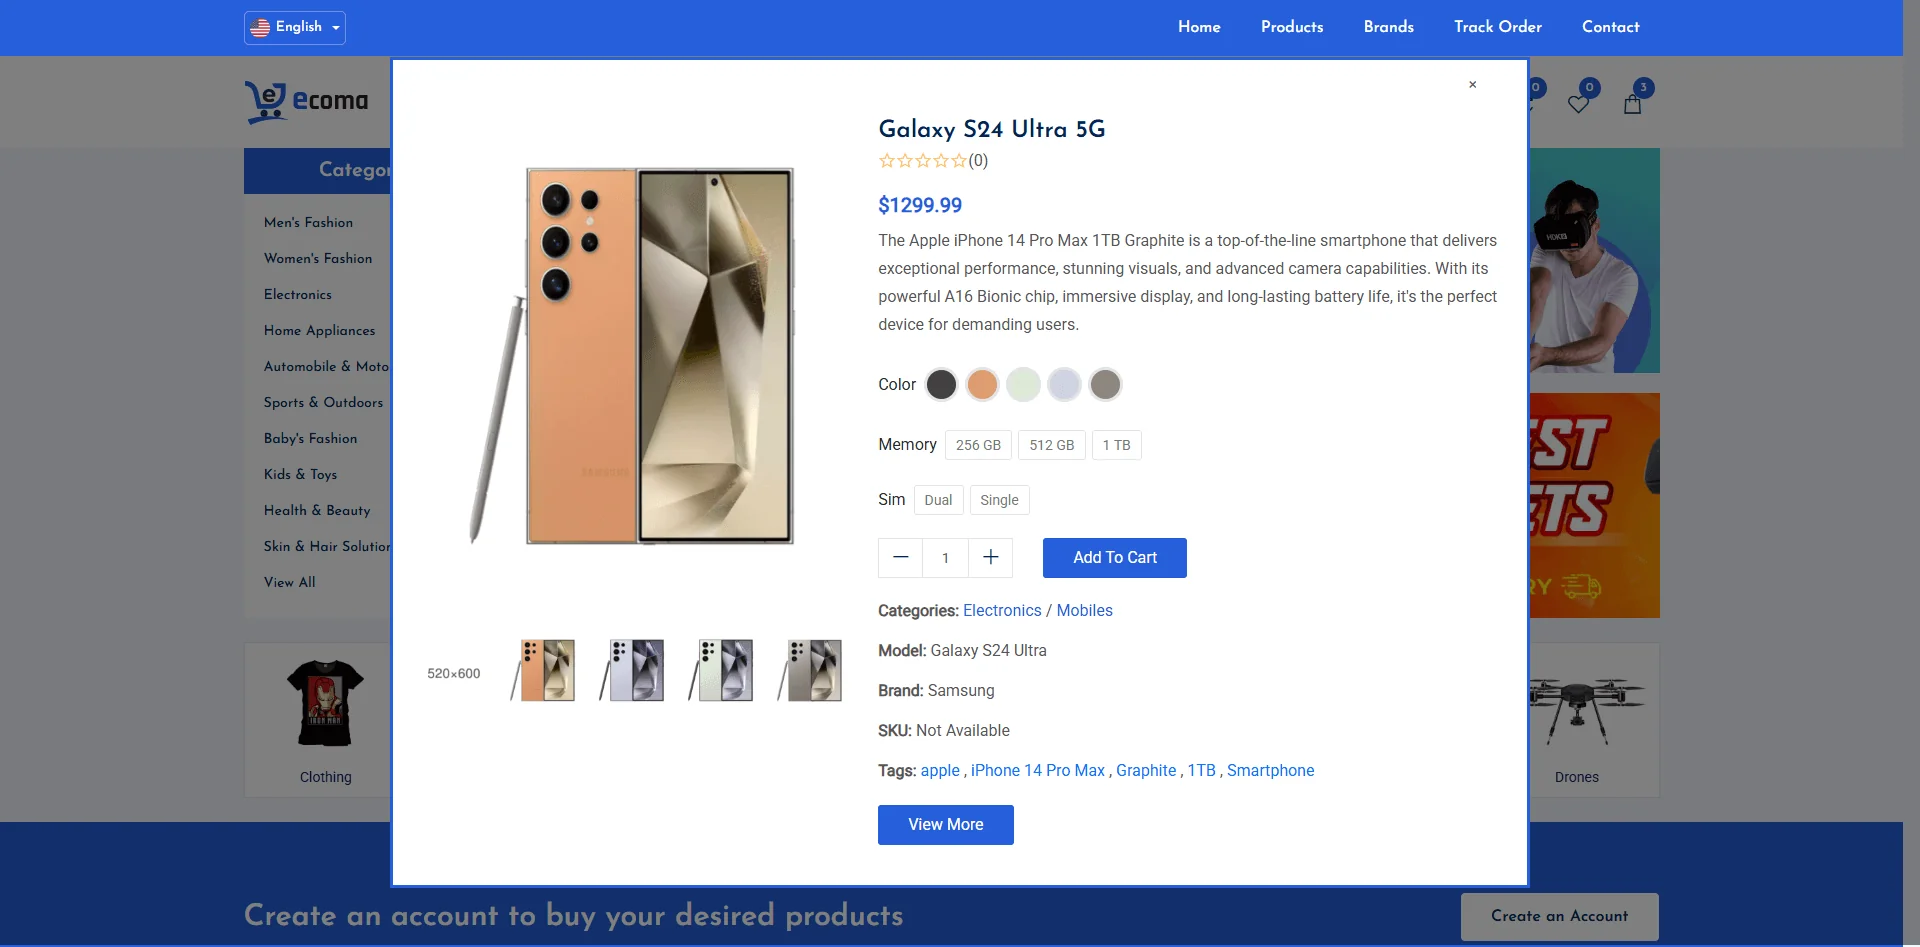Open the wishlist heart icon
The height and width of the screenshot is (947, 1920).
[1579, 103]
